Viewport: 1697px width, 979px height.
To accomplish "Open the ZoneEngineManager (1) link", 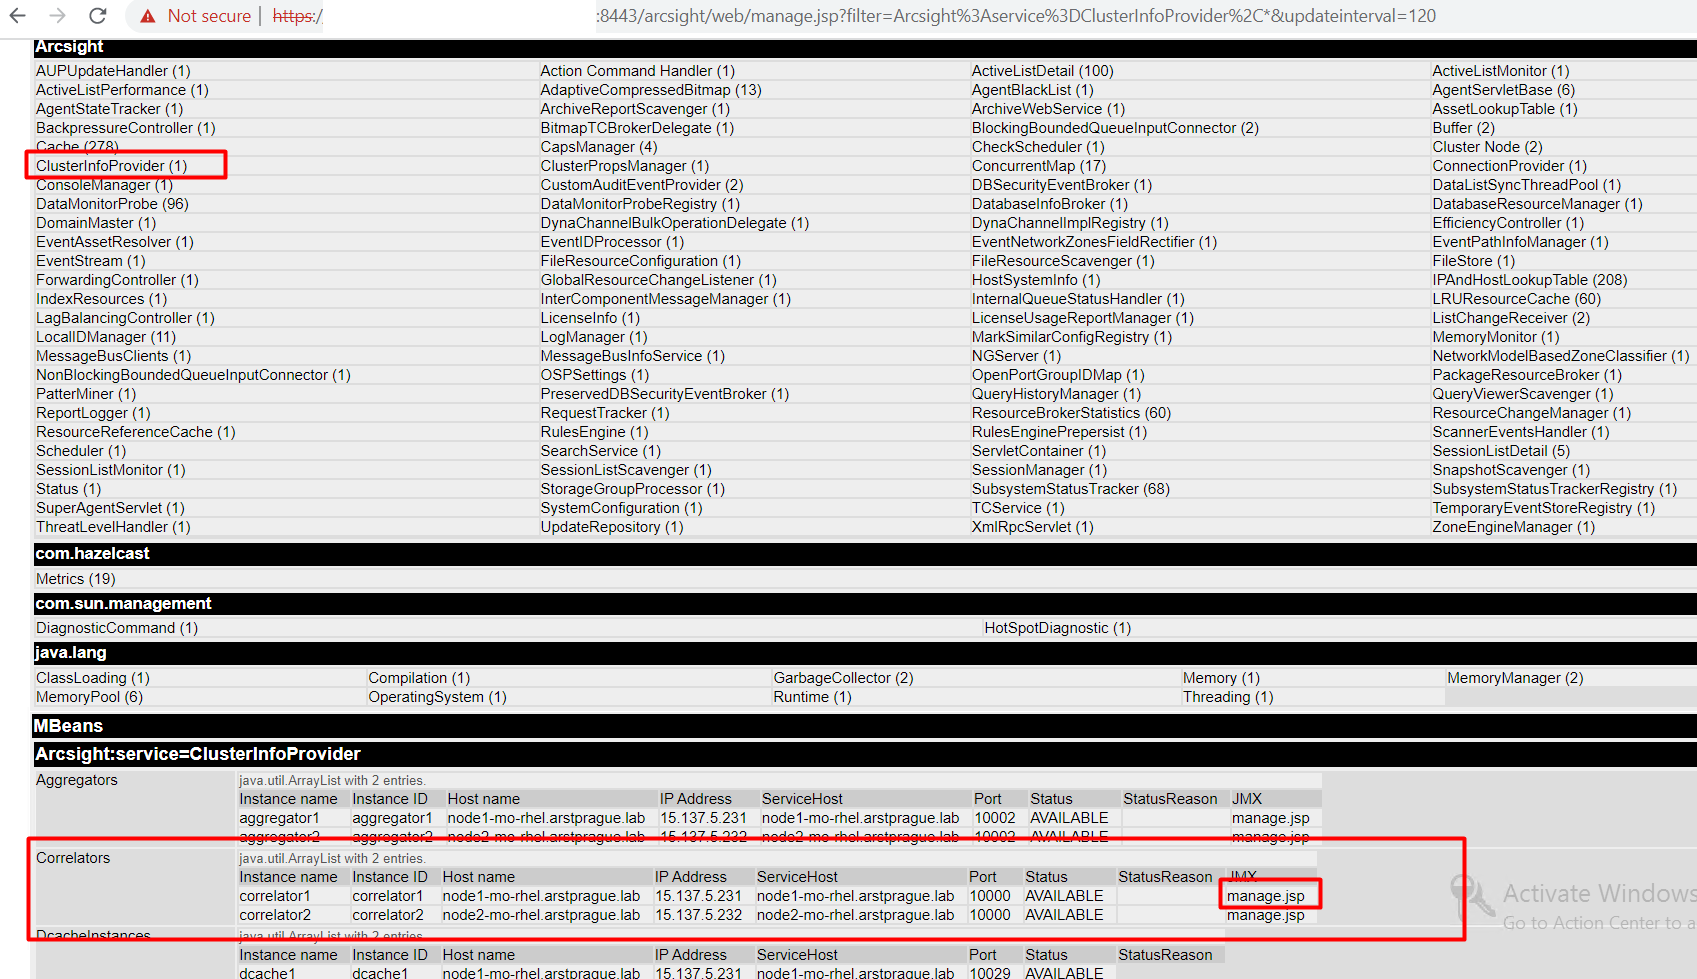I will point(1513,527).
